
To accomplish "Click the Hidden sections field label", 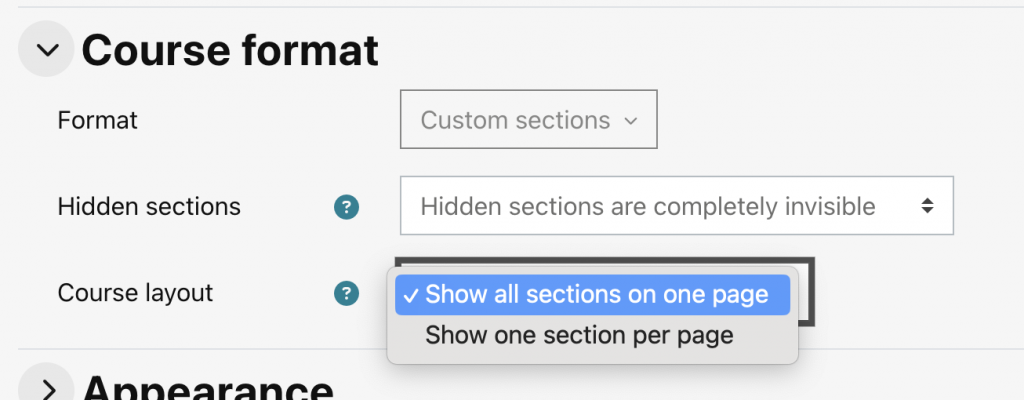I will (x=149, y=207).
